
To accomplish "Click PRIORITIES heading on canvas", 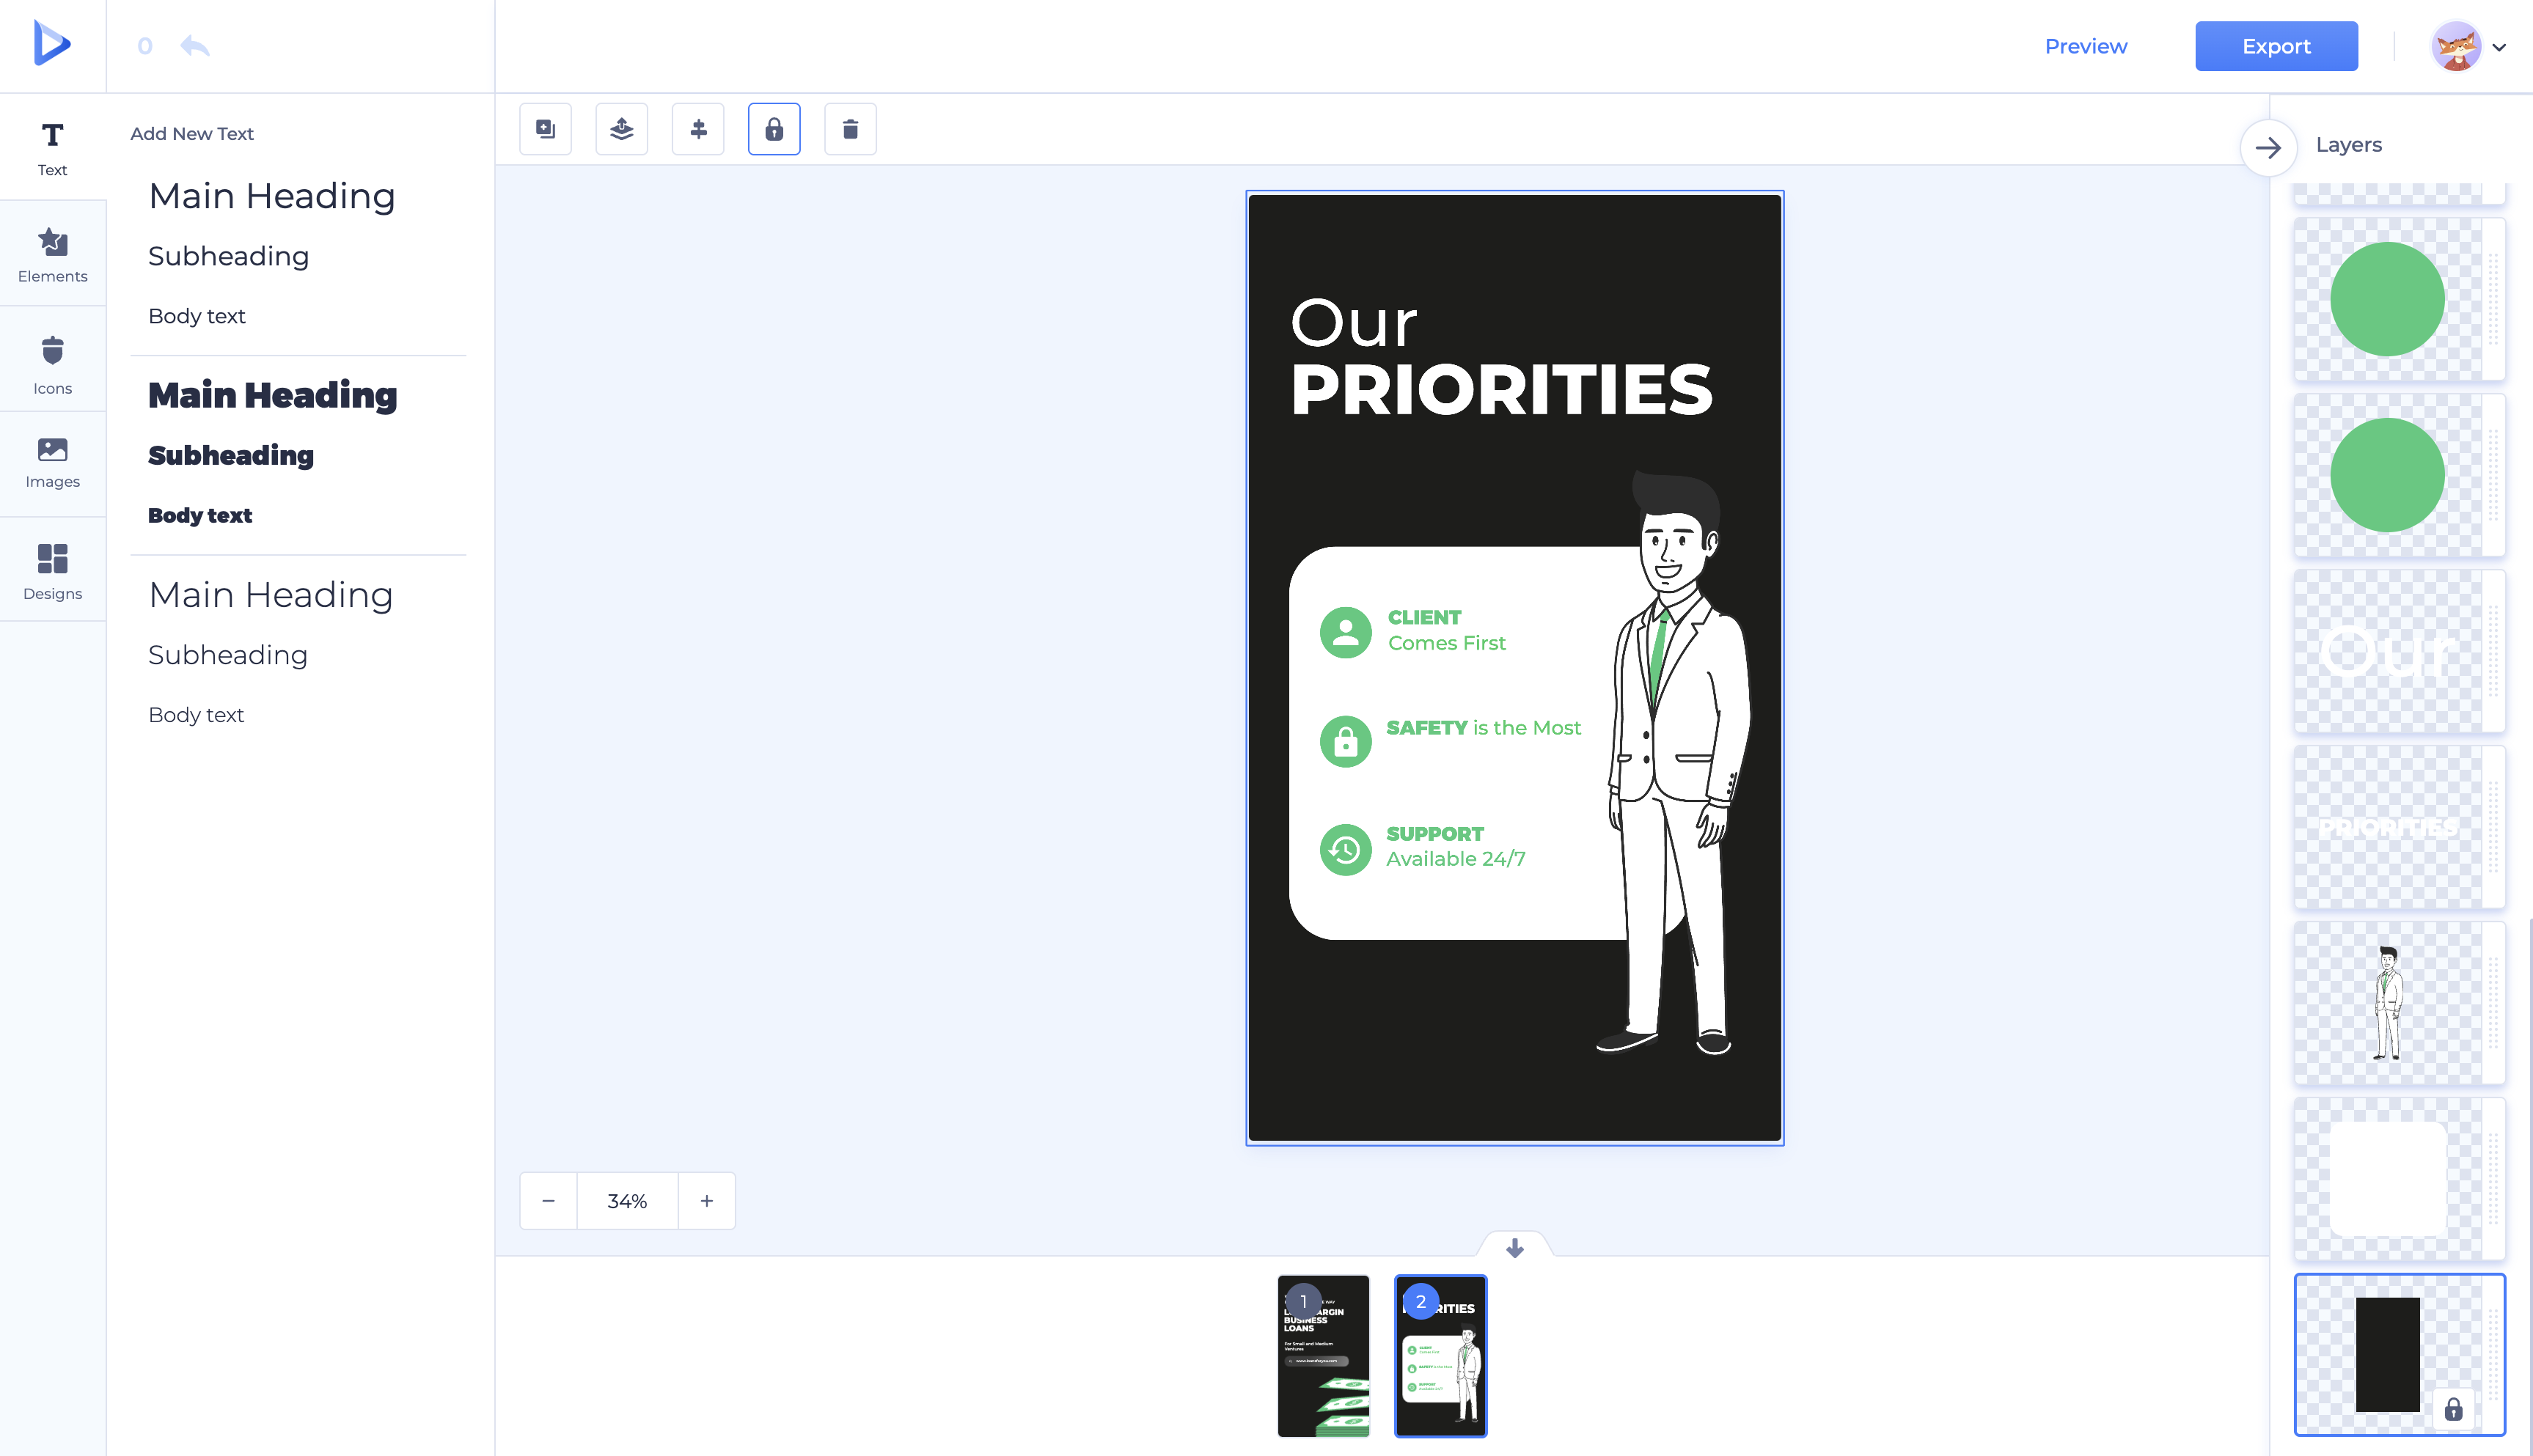I will [x=1502, y=389].
